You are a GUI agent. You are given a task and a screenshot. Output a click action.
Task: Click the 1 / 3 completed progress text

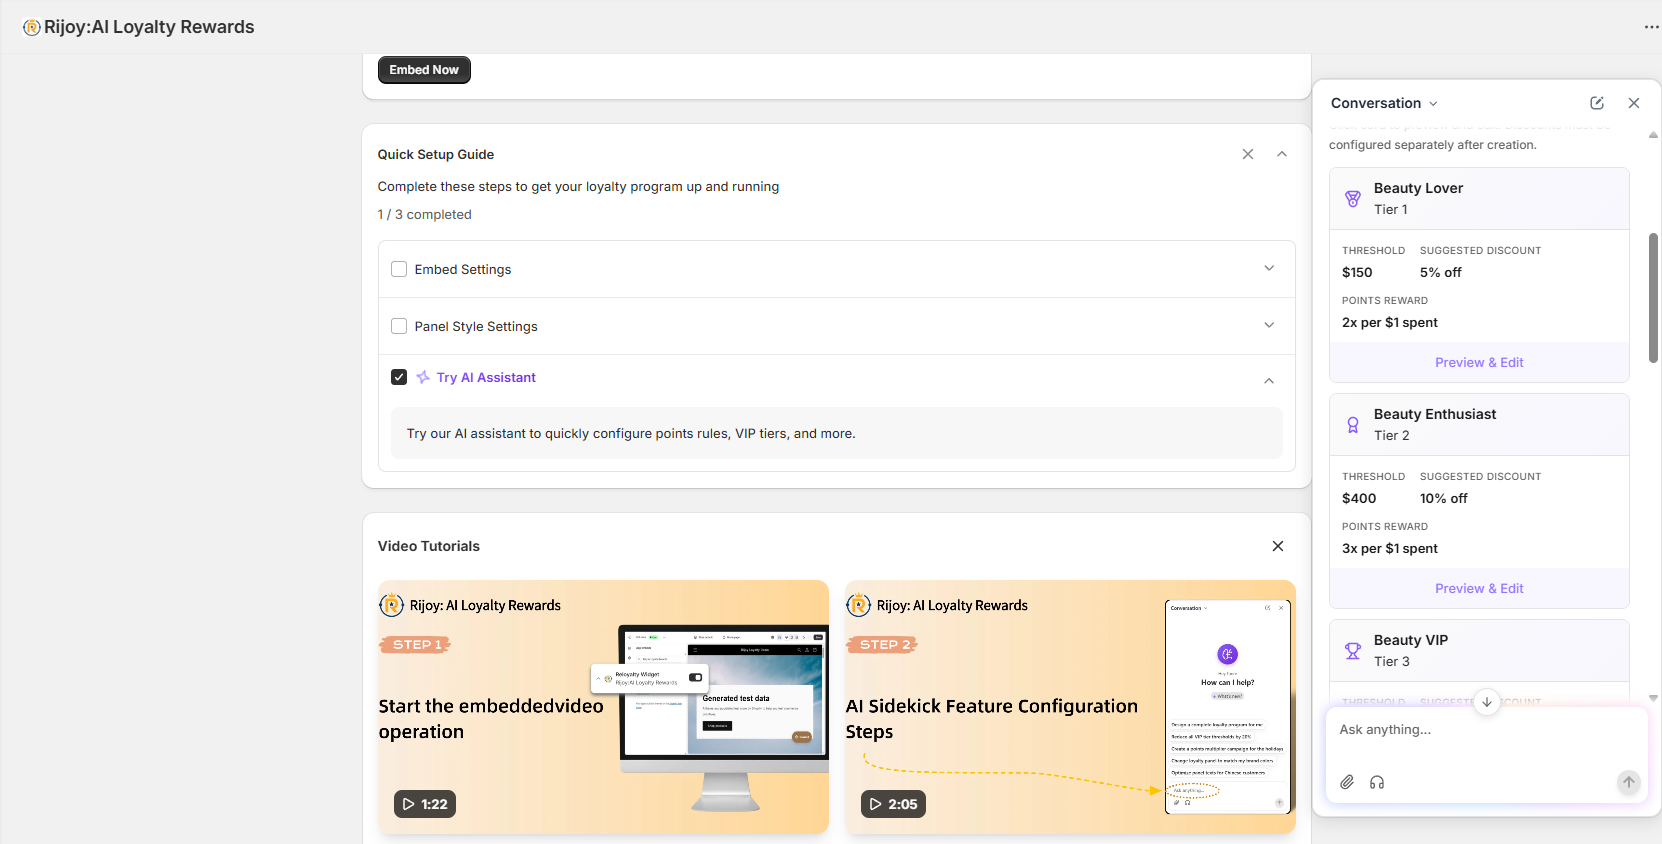tap(424, 214)
